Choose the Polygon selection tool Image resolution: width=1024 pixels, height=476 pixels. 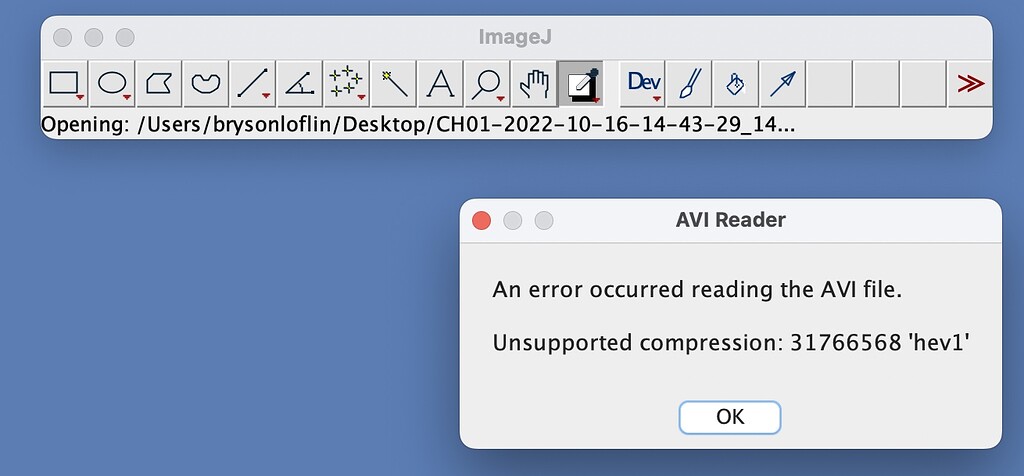click(159, 84)
